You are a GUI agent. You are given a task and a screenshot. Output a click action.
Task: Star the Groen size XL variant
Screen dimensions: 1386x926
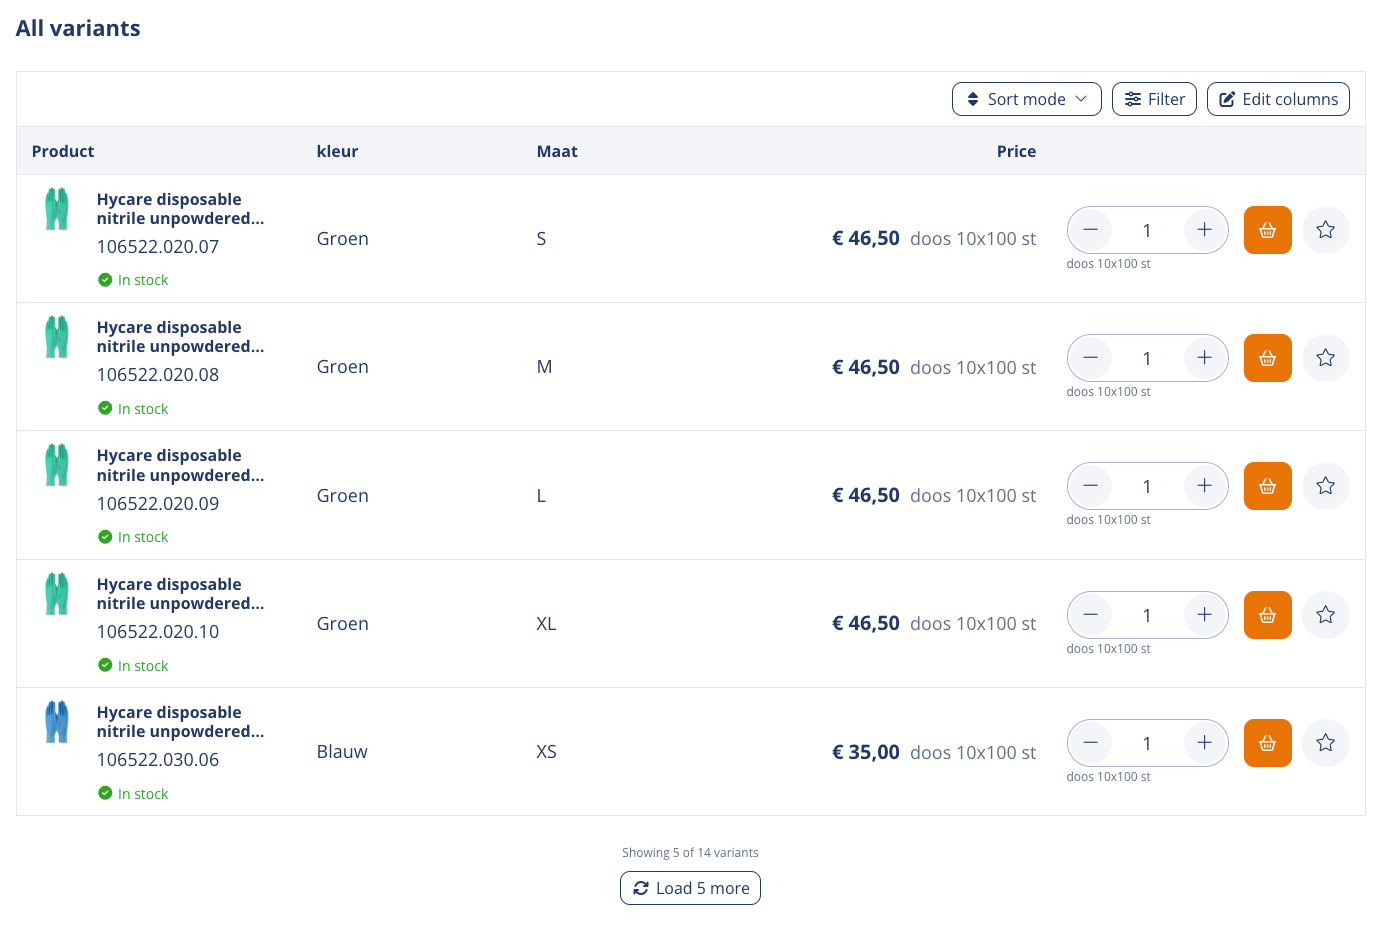pyautogui.click(x=1326, y=615)
